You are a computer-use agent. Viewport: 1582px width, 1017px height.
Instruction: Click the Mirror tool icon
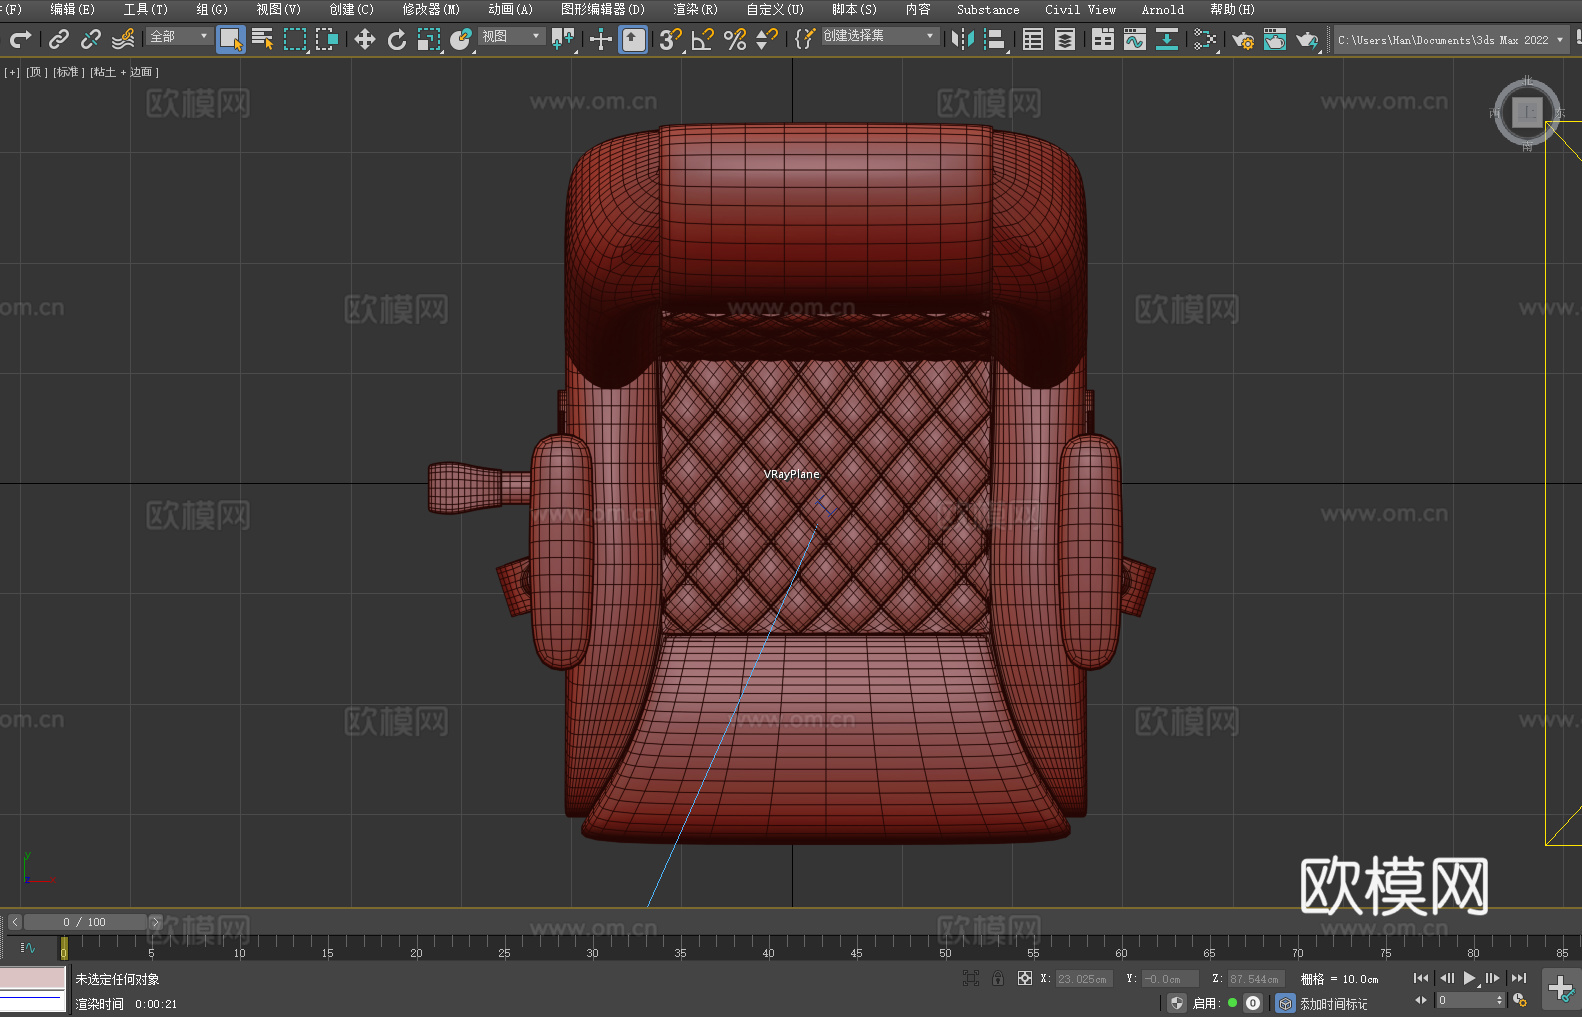[x=963, y=39]
